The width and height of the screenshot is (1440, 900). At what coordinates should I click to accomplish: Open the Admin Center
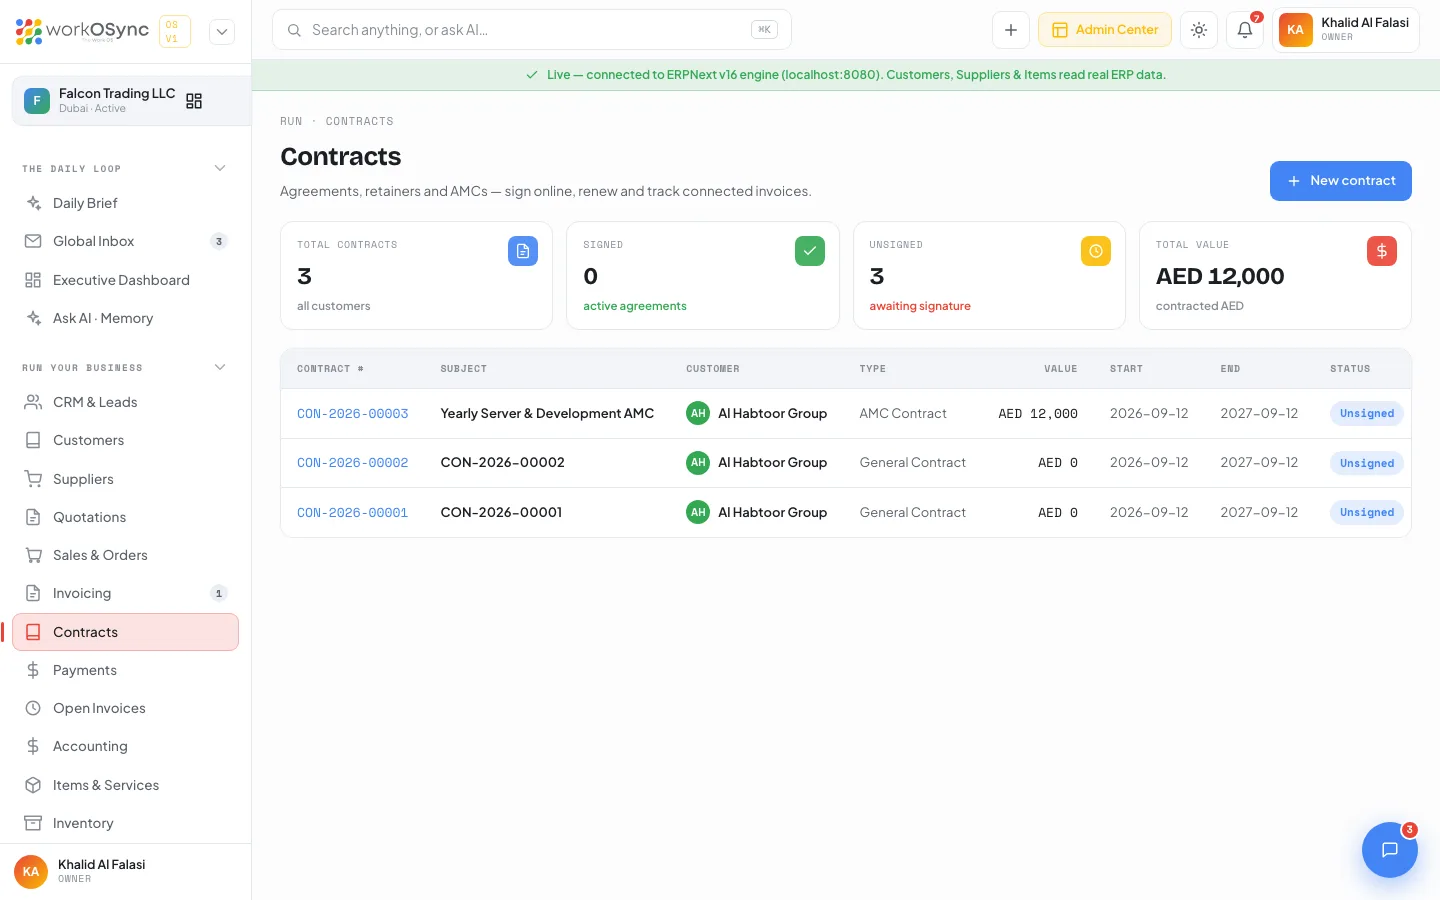coord(1105,30)
